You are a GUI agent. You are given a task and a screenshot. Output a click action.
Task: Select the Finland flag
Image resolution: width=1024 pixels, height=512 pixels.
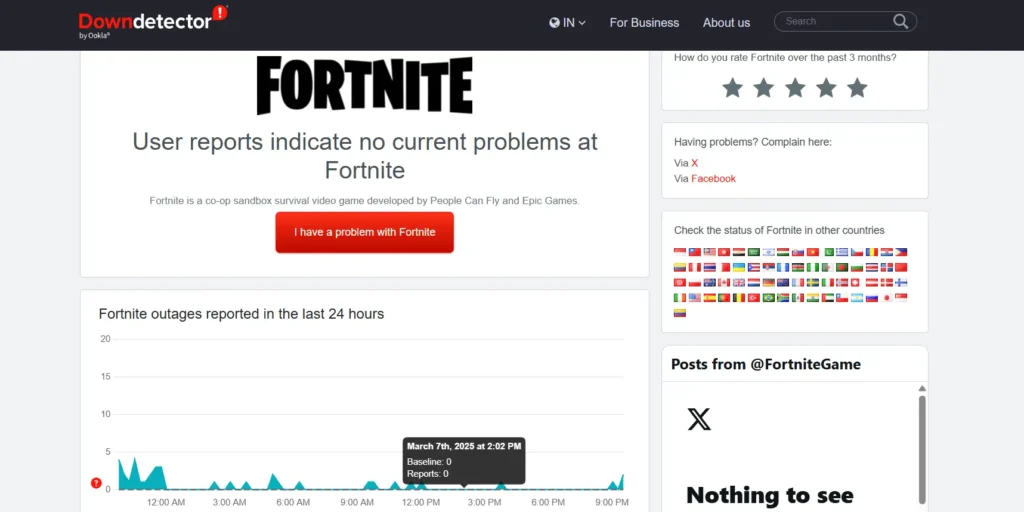(x=901, y=283)
